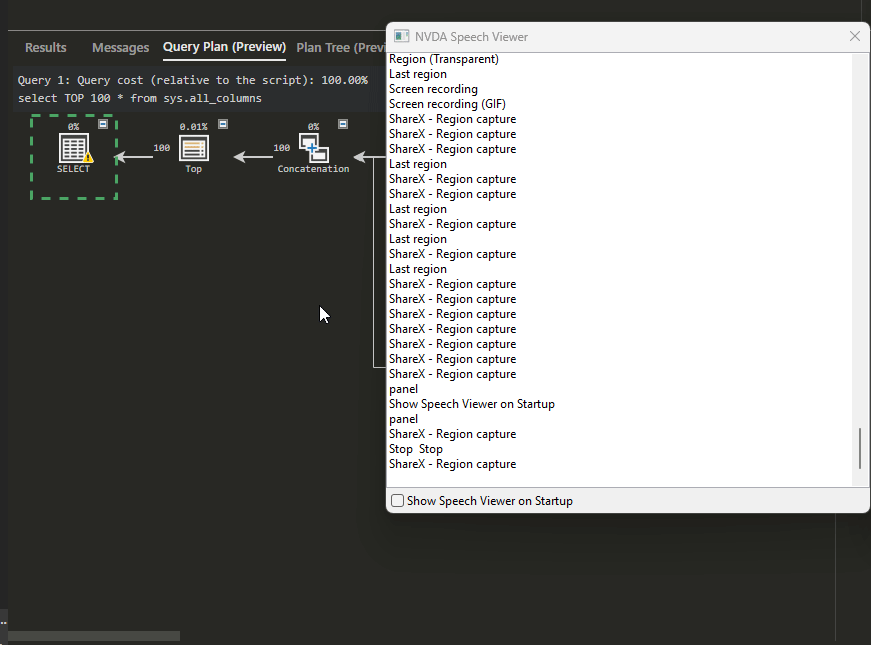This screenshot has width=871, height=645.
Task: Switch to the Results tab
Action: pyautogui.click(x=46, y=47)
